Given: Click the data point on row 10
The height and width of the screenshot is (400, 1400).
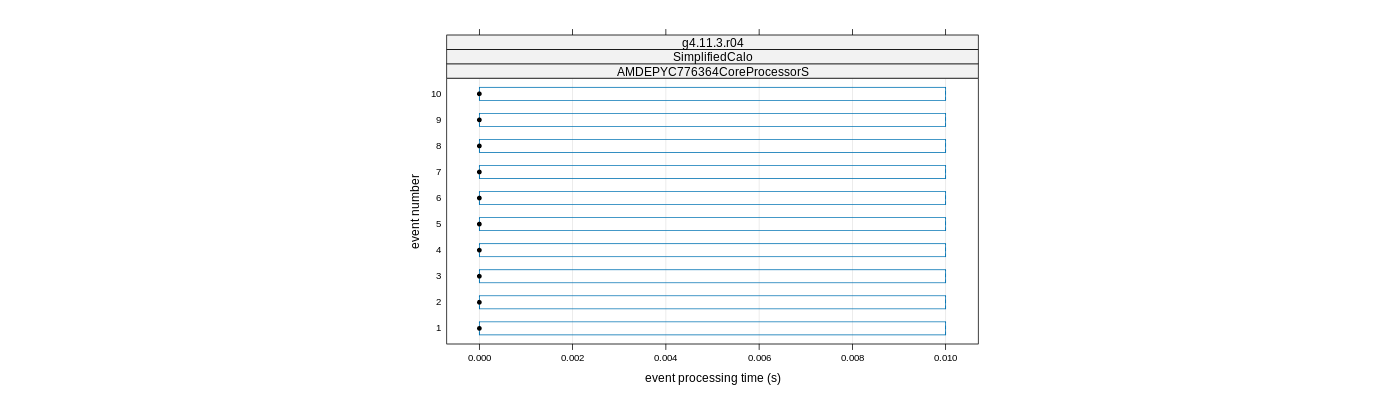Looking at the screenshot, I should pyautogui.click(x=479, y=94).
